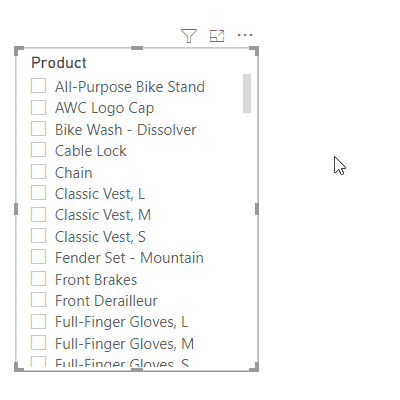Click the Product slicer header title
Viewport: 400px width, 400px height.
tap(59, 63)
